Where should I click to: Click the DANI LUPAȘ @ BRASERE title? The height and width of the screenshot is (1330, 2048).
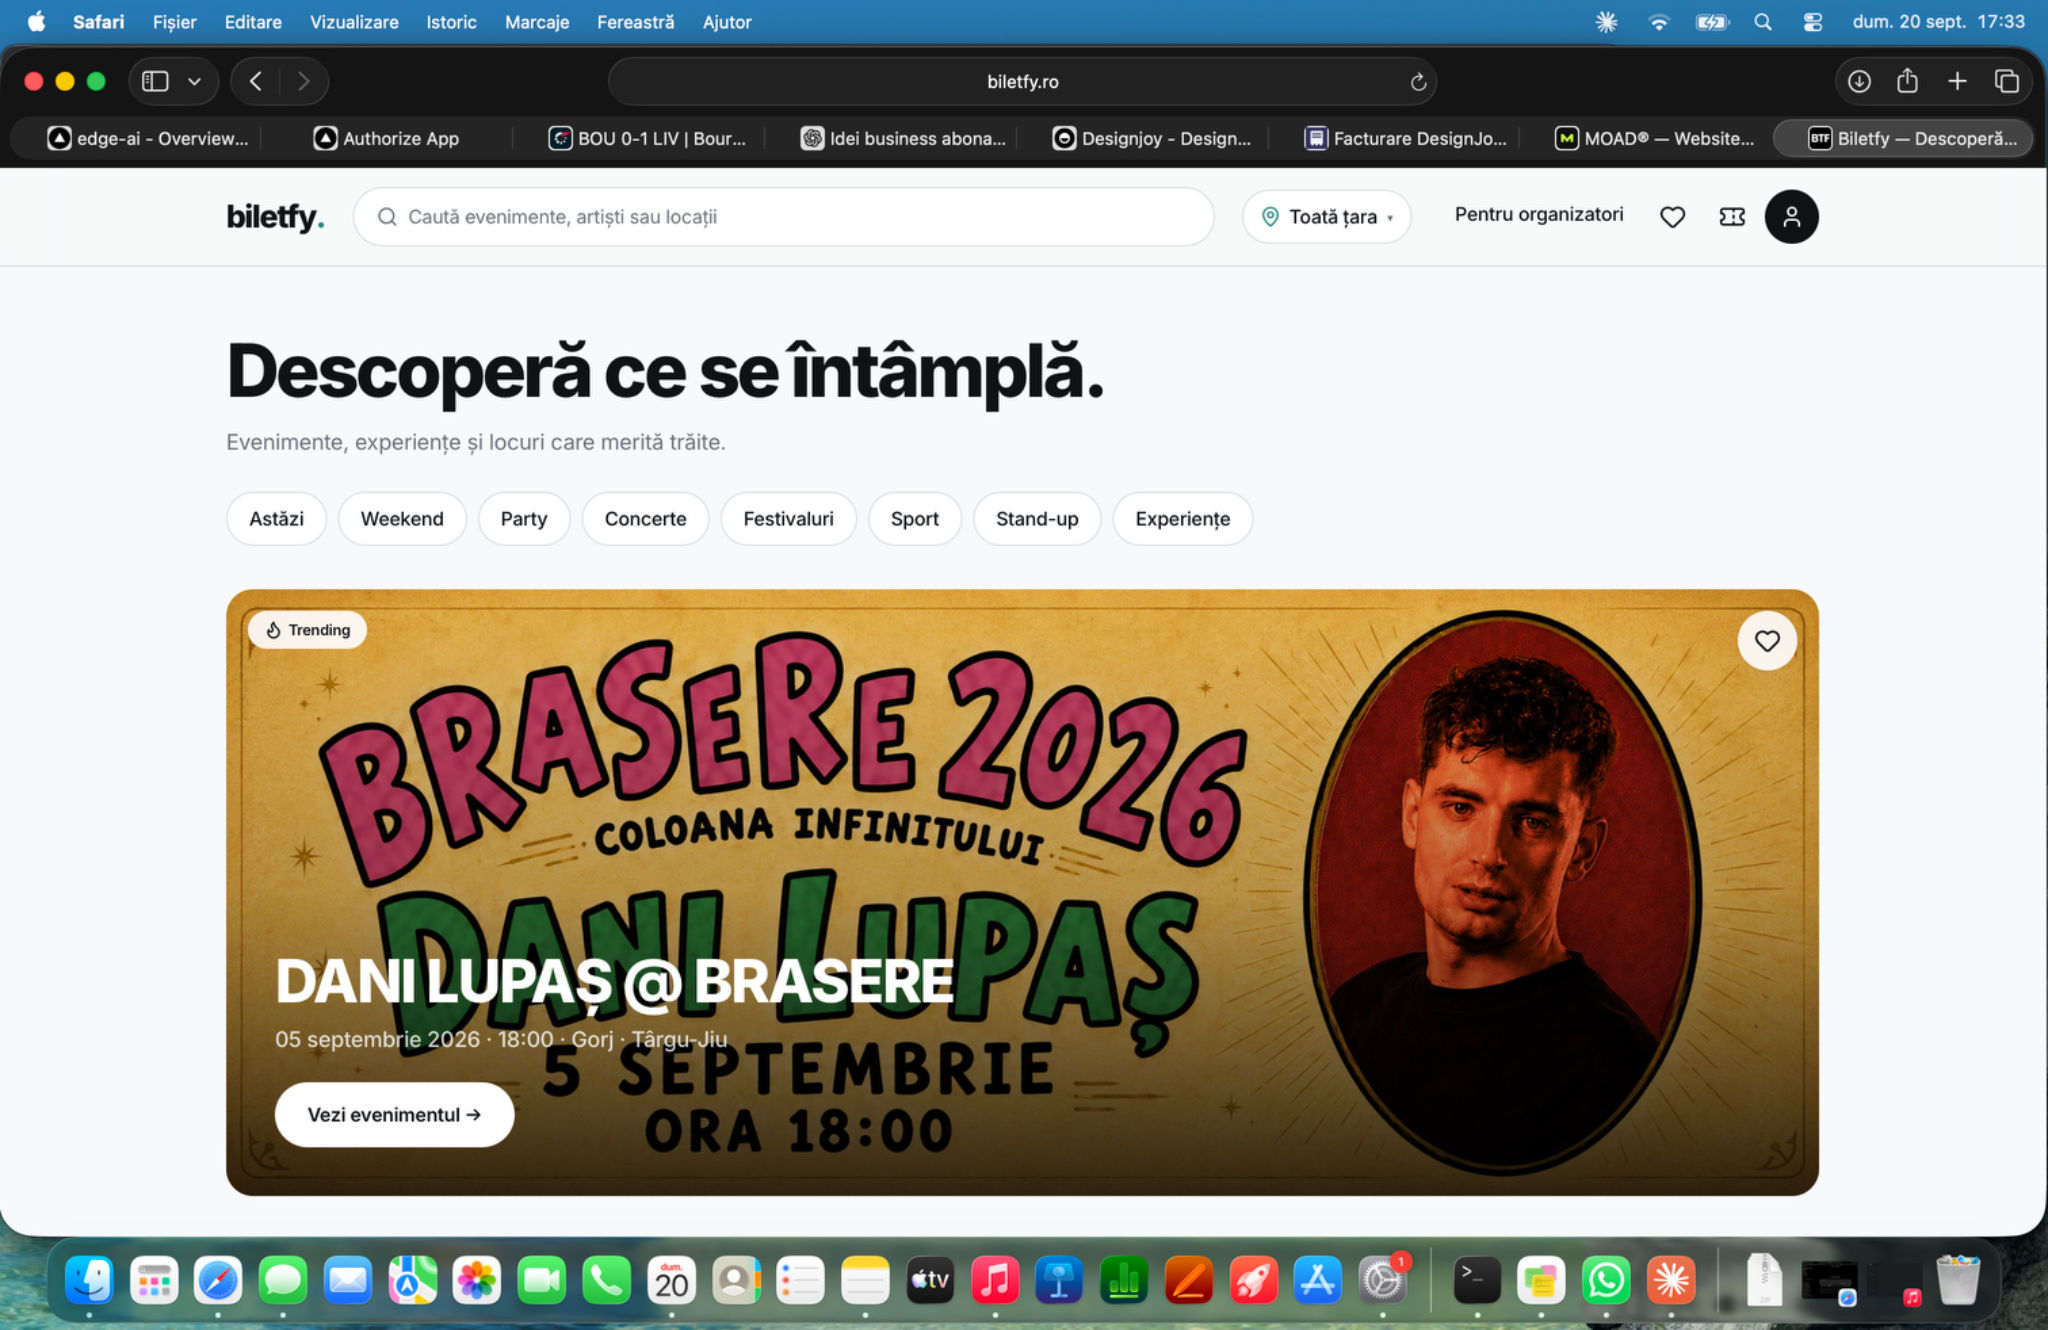pyautogui.click(x=614, y=981)
